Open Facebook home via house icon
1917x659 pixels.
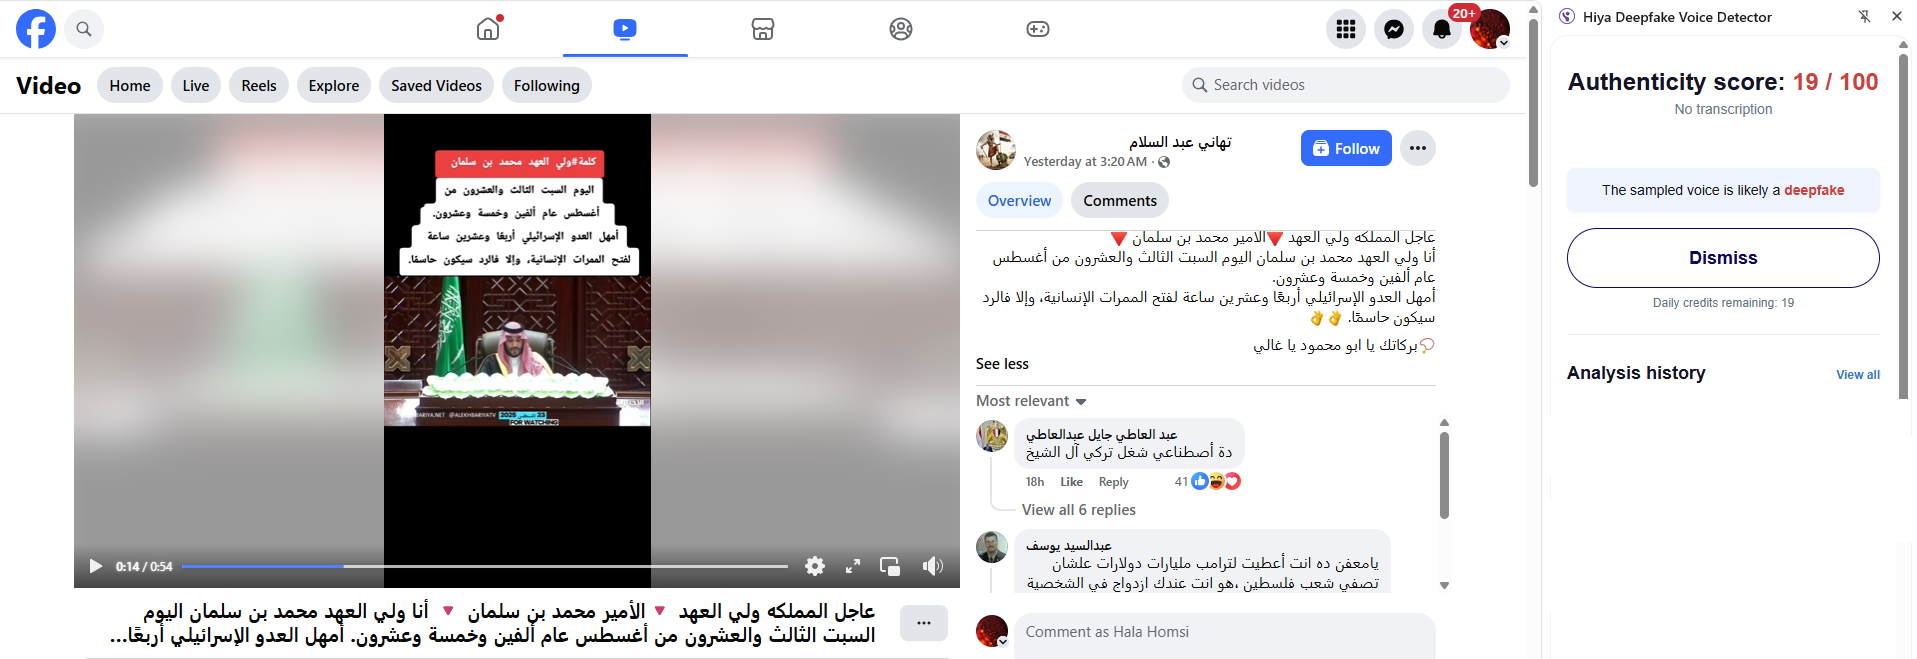pyautogui.click(x=488, y=29)
